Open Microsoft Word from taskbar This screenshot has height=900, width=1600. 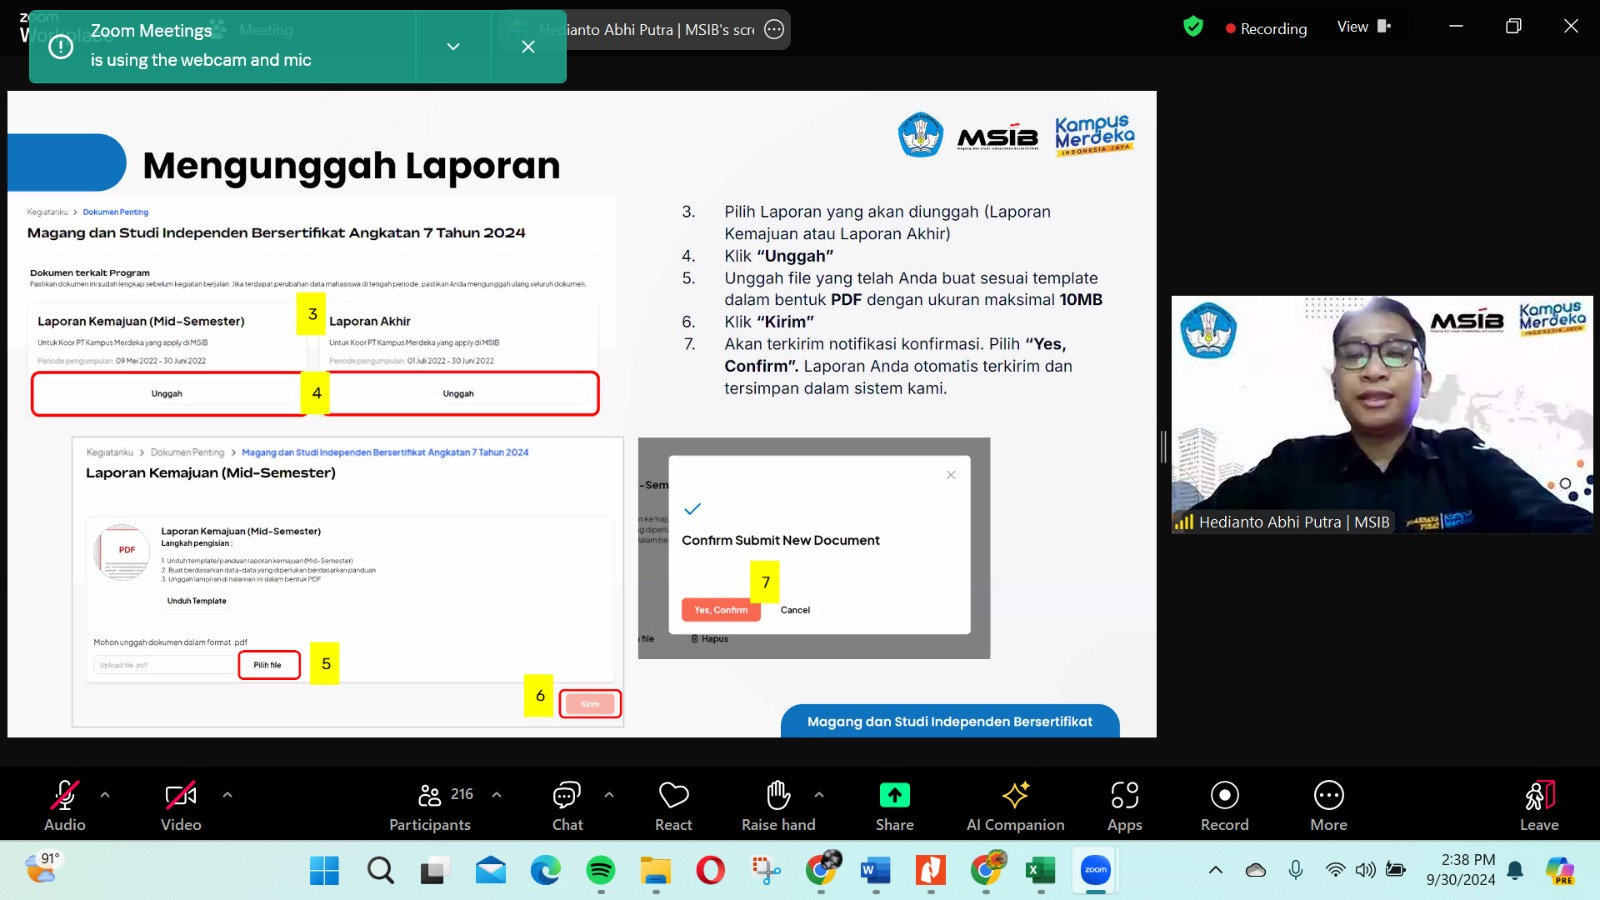point(875,871)
